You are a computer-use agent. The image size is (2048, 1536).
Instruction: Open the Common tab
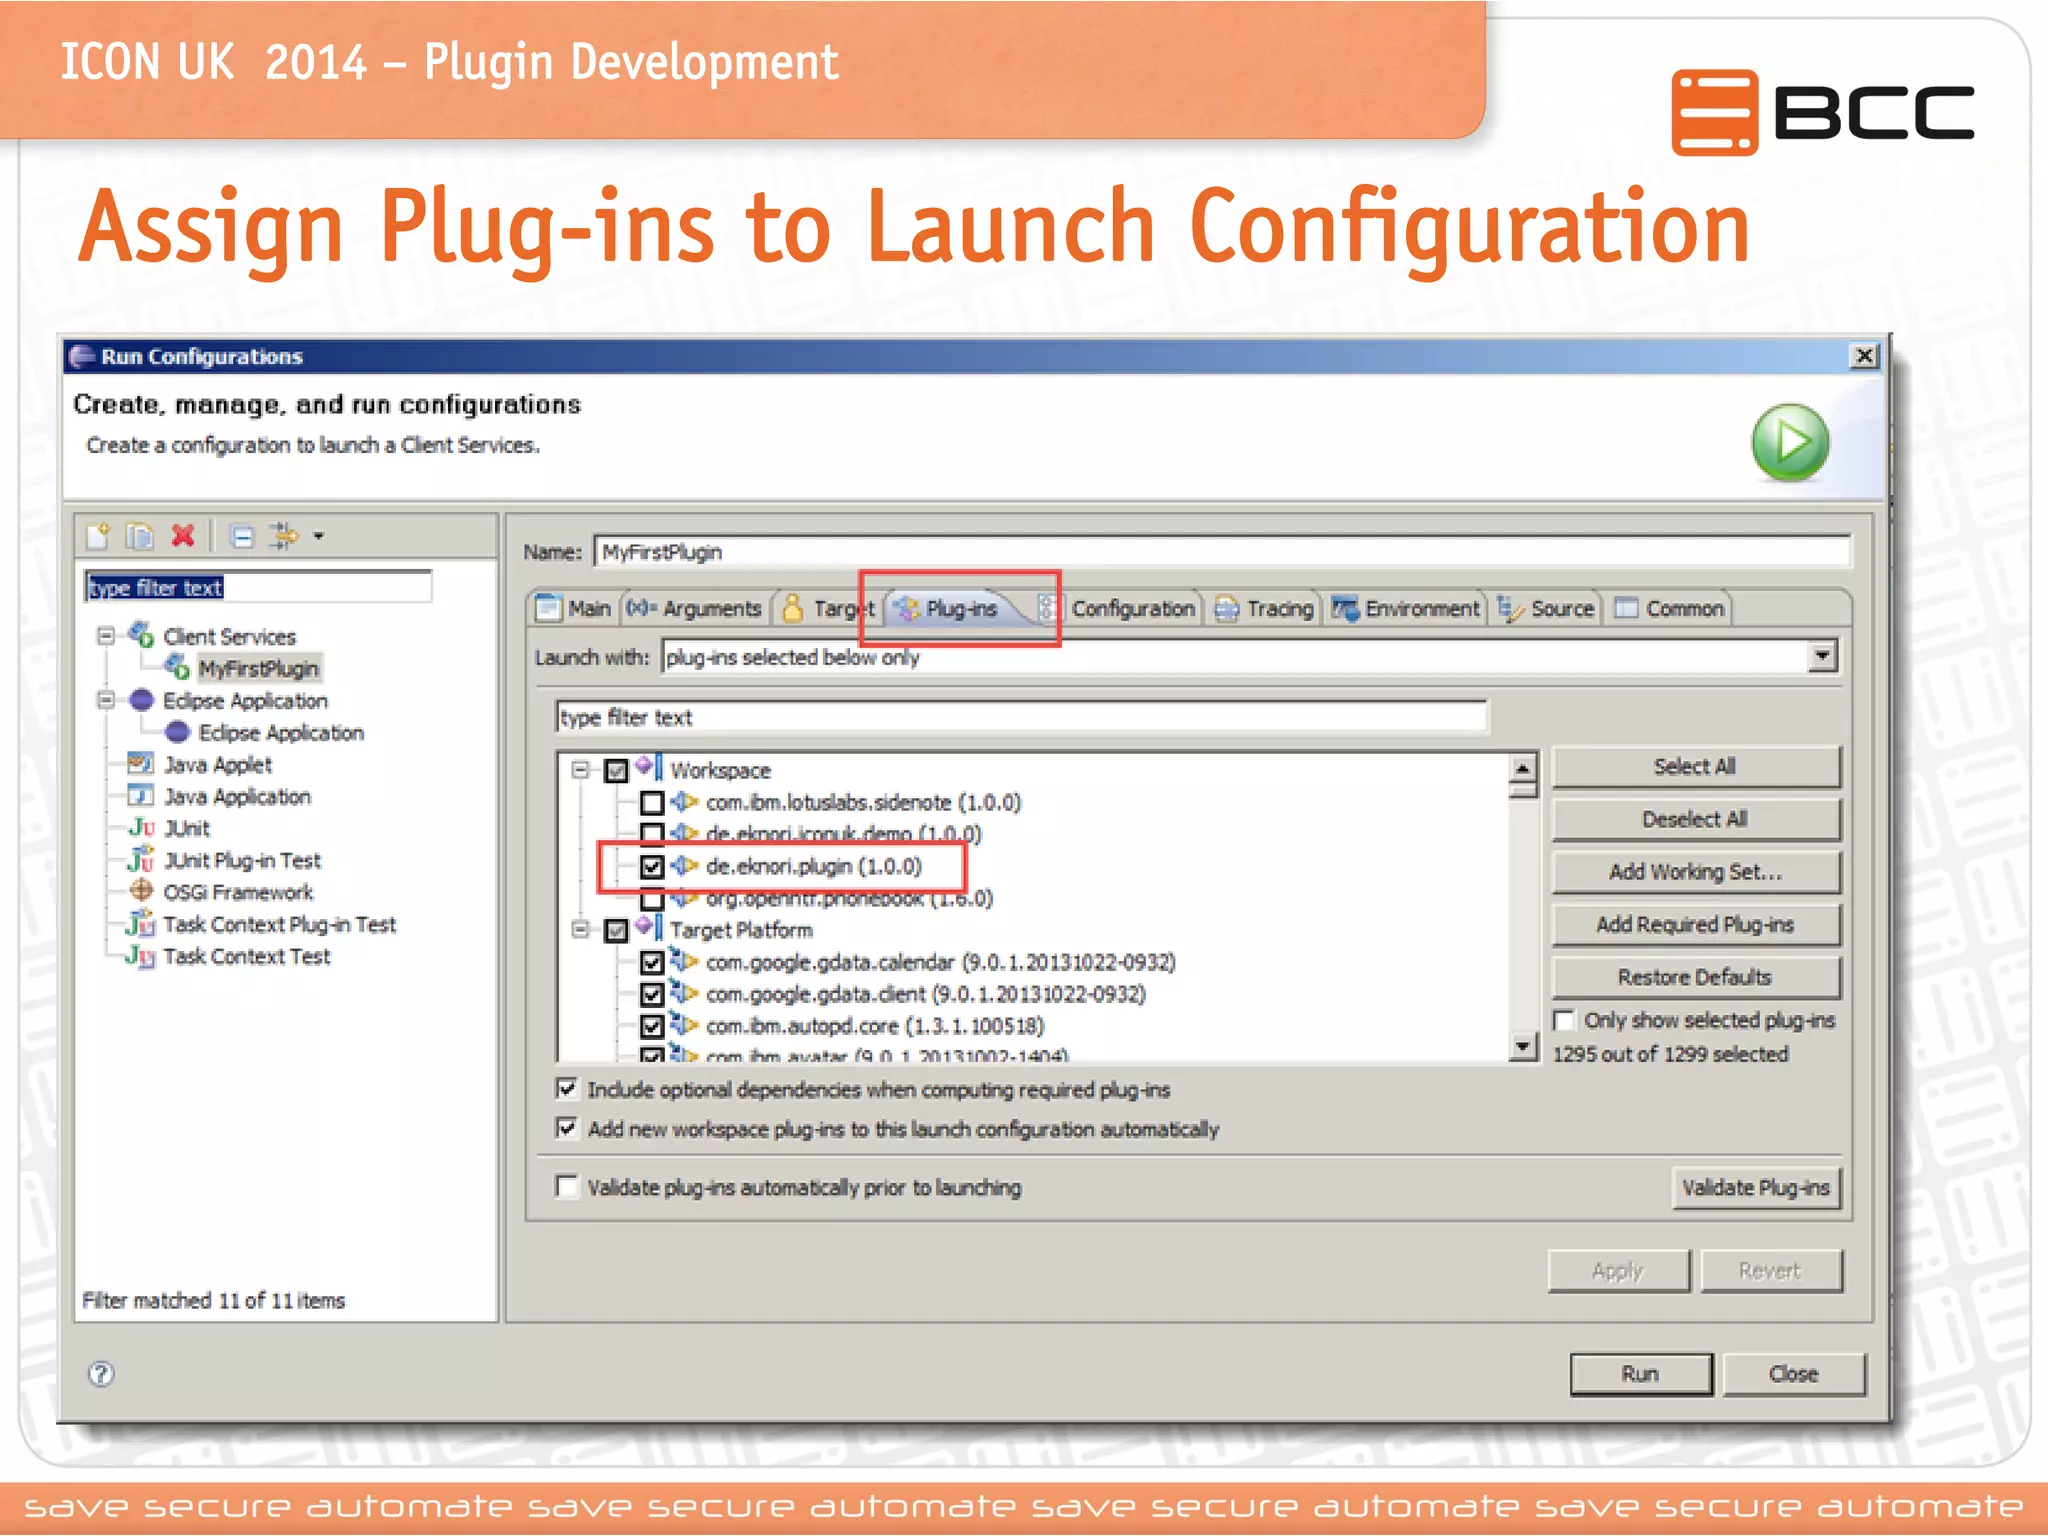(1670, 608)
